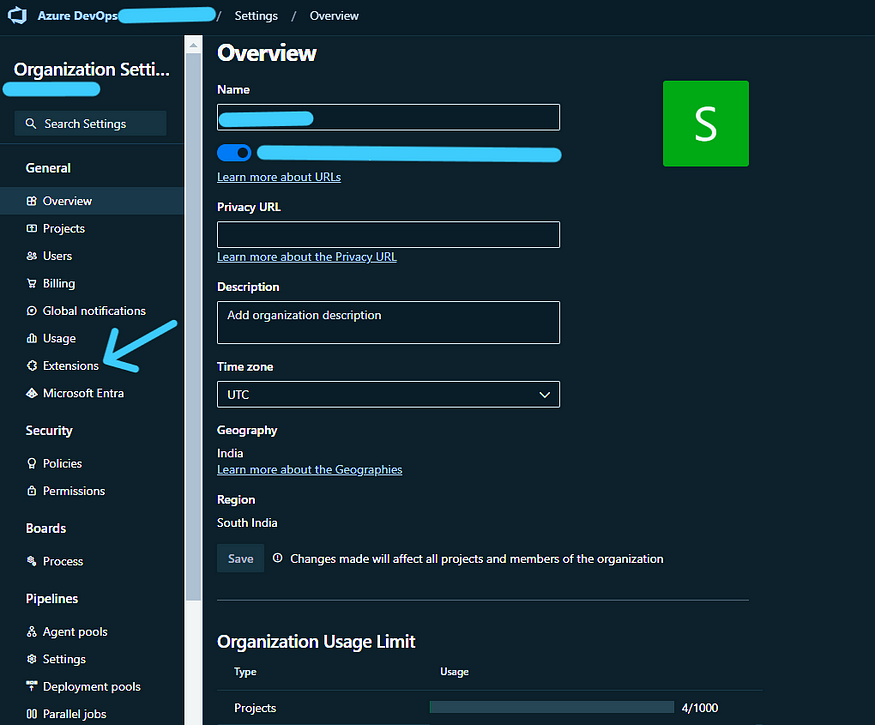
Task: Click the 4/1000 projects usage value
Action: 700,708
